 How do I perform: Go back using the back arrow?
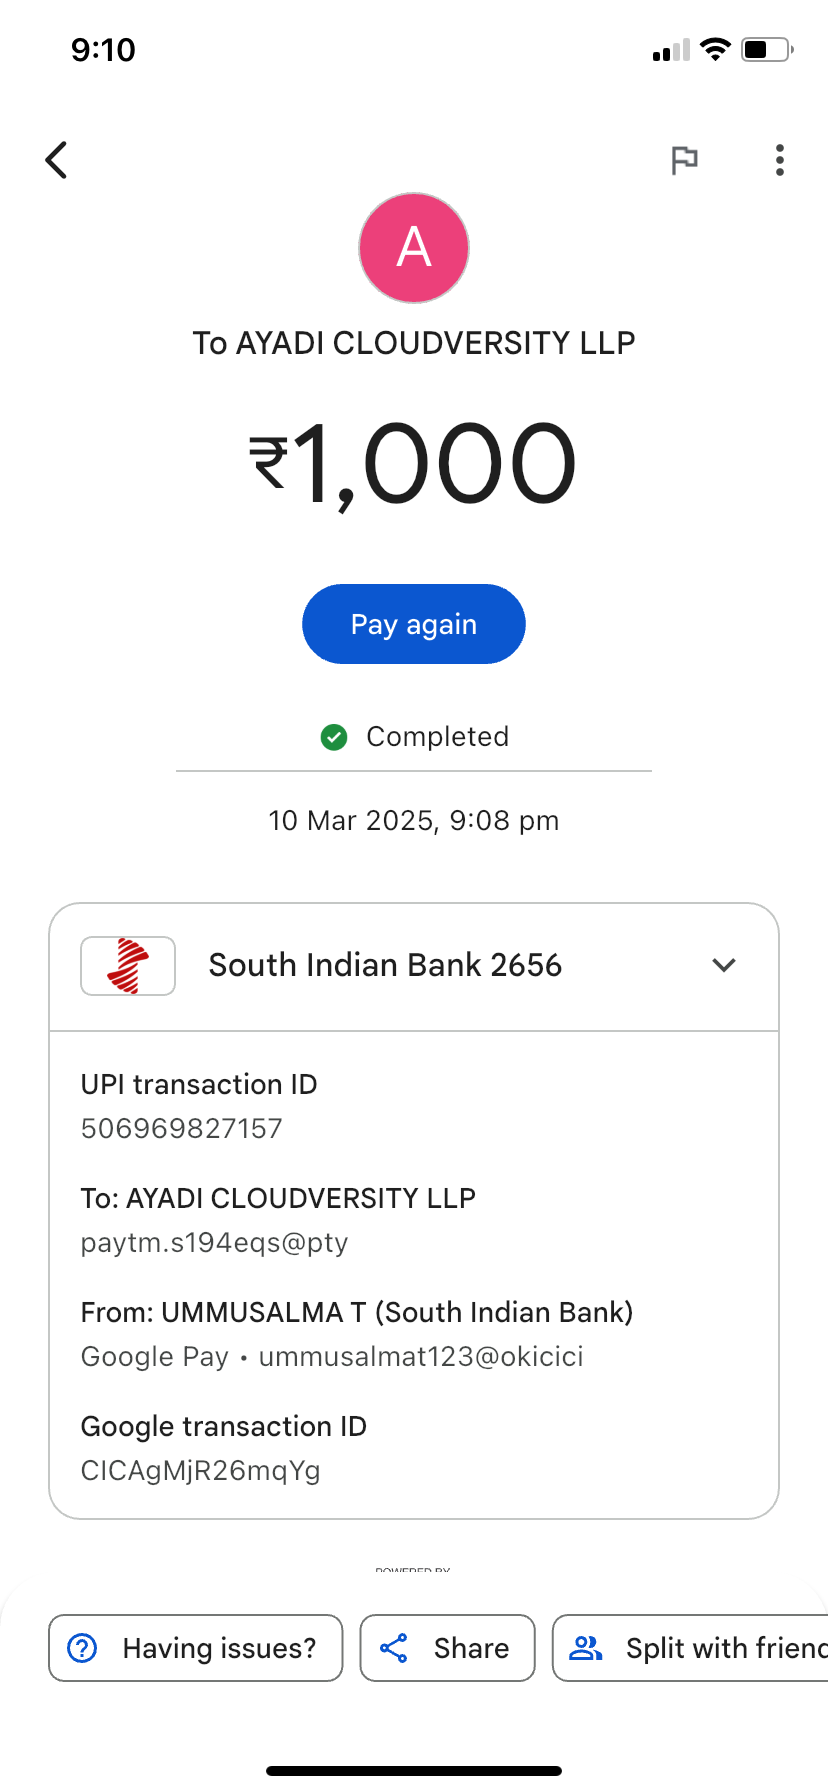point(57,160)
